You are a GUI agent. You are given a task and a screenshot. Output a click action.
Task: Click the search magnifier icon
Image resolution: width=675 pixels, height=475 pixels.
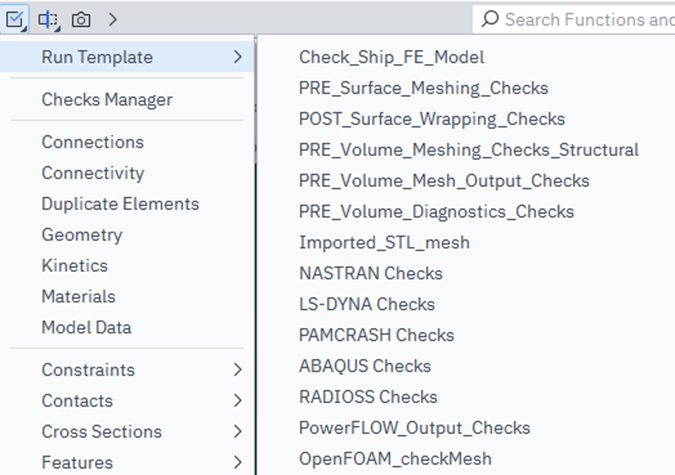pos(490,19)
